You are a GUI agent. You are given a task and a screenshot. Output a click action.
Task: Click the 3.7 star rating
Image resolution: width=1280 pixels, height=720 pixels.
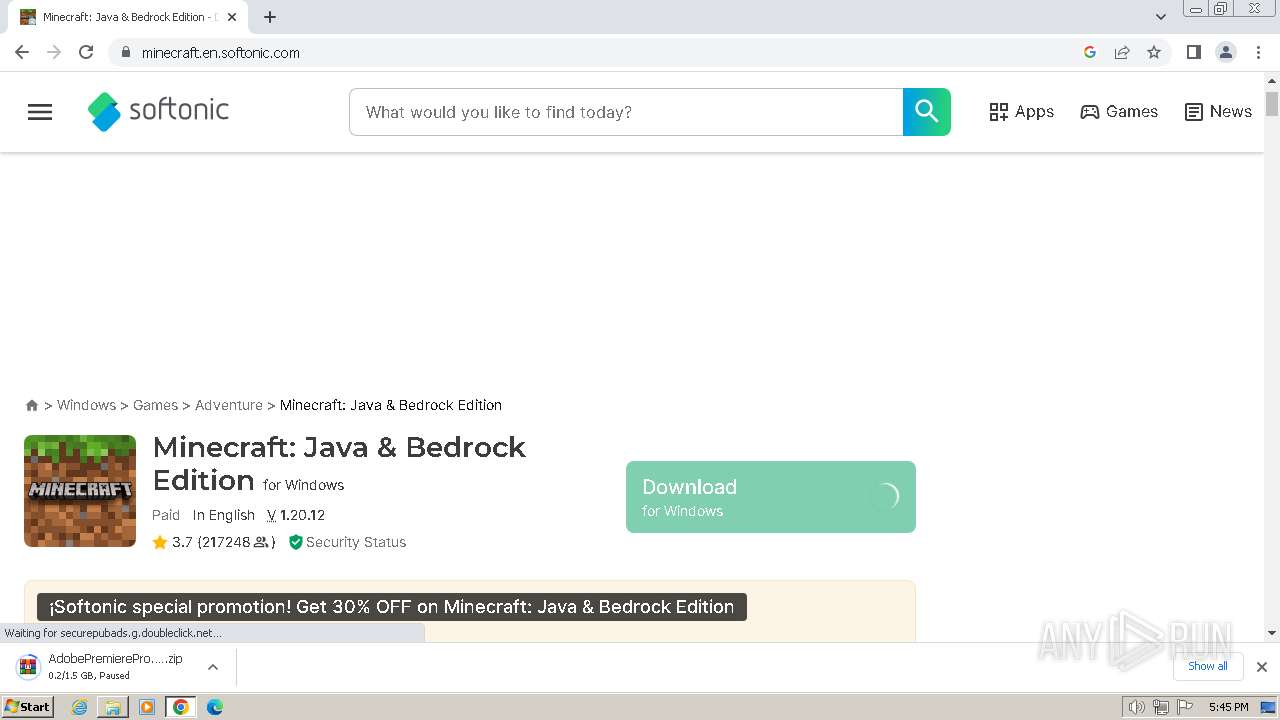213,542
